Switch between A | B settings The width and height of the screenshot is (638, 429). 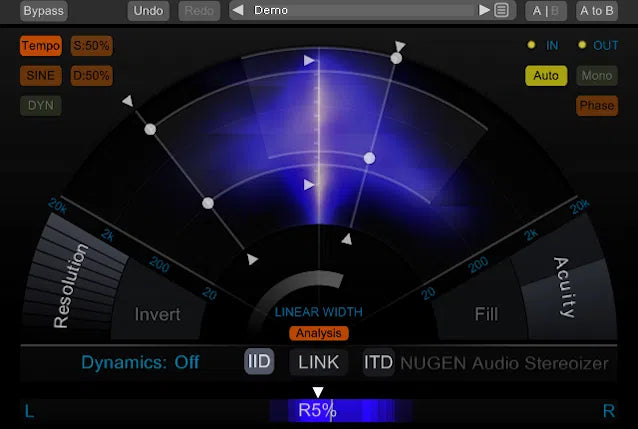tap(546, 11)
